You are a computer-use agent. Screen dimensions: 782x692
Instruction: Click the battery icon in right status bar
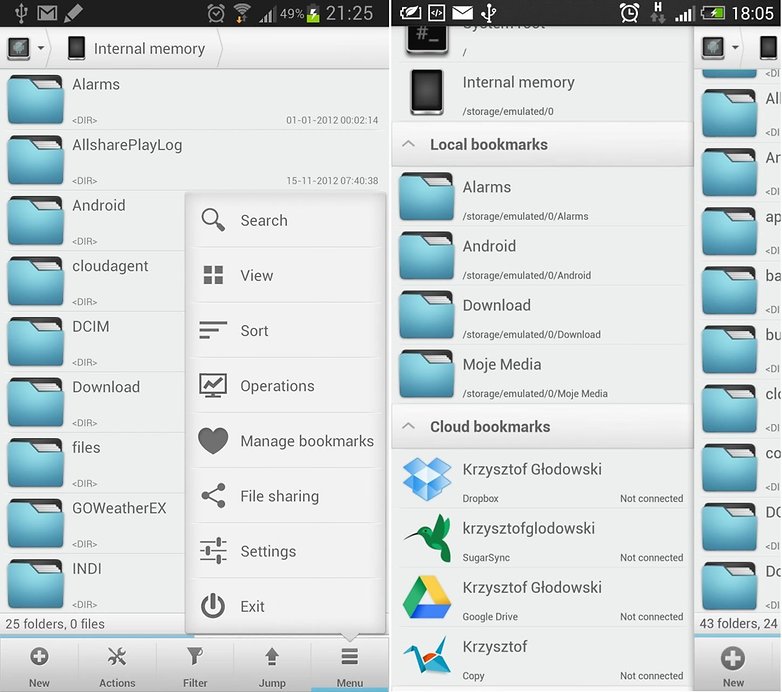coord(713,12)
